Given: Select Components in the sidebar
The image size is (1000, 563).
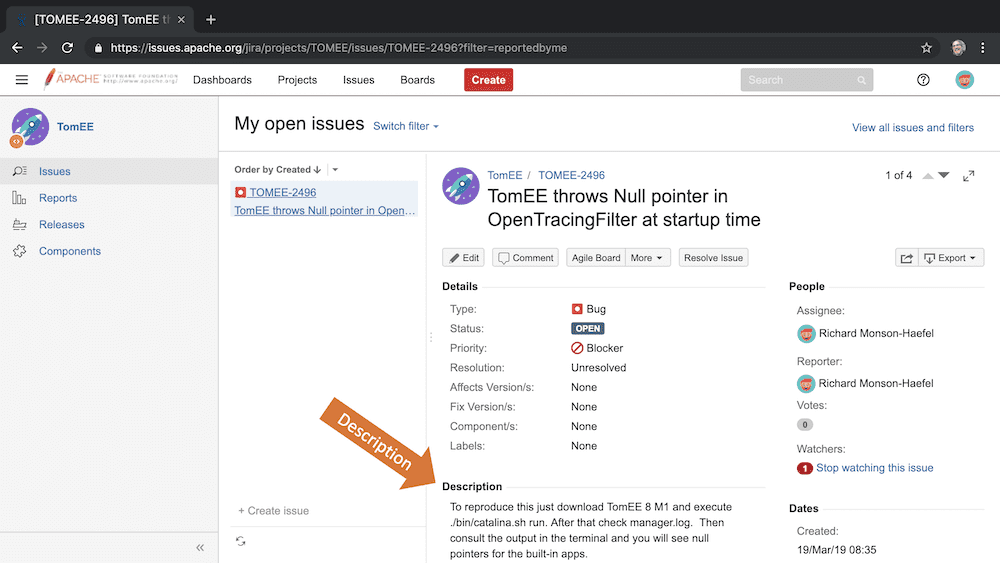Looking at the screenshot, I should pyautogui.click(x=70, y=251).
